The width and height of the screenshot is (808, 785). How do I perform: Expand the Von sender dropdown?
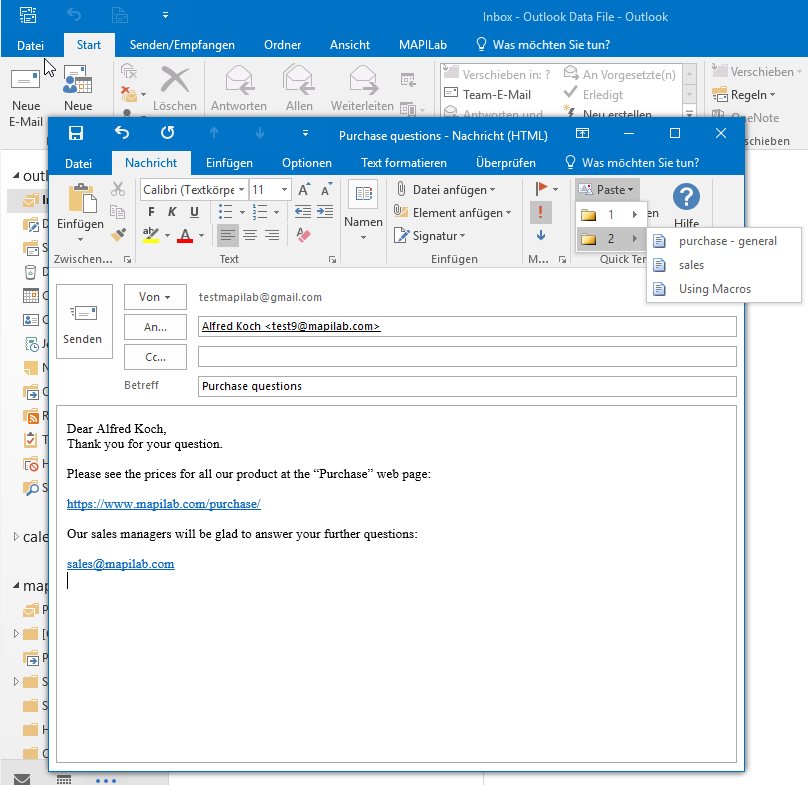click(155, 297)
